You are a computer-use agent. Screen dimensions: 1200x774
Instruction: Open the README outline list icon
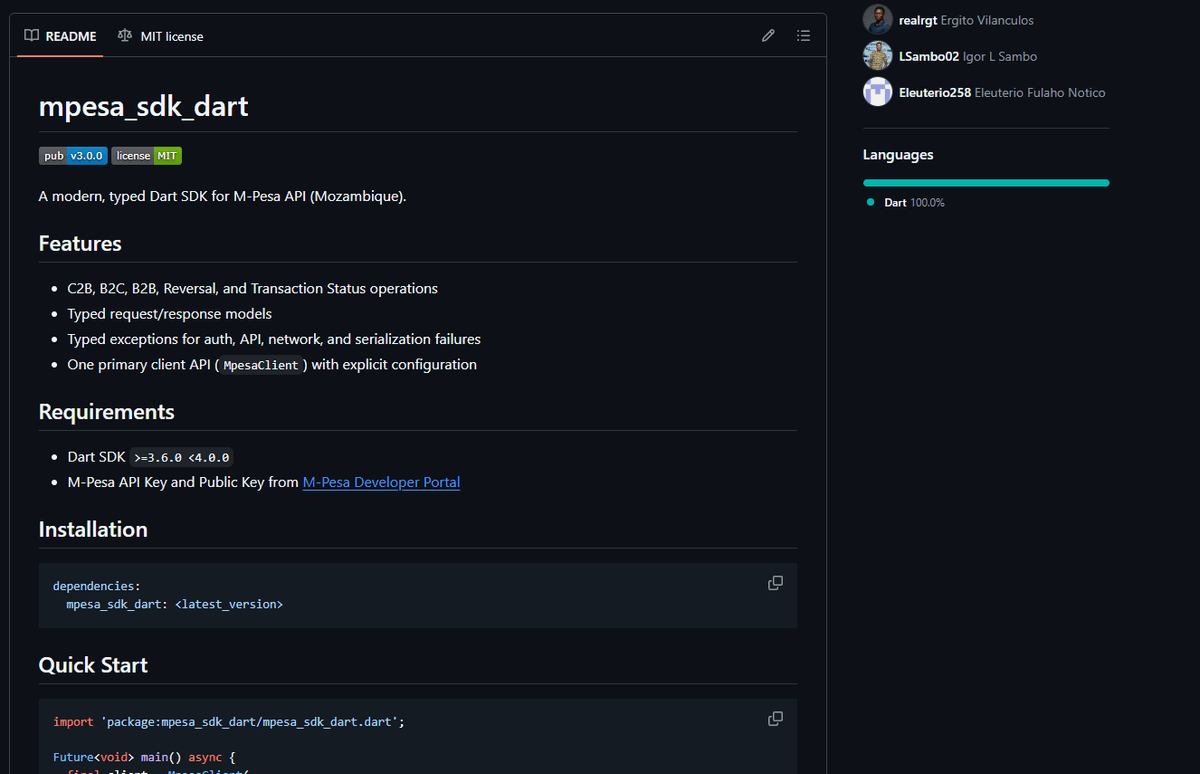pos(803,36)
